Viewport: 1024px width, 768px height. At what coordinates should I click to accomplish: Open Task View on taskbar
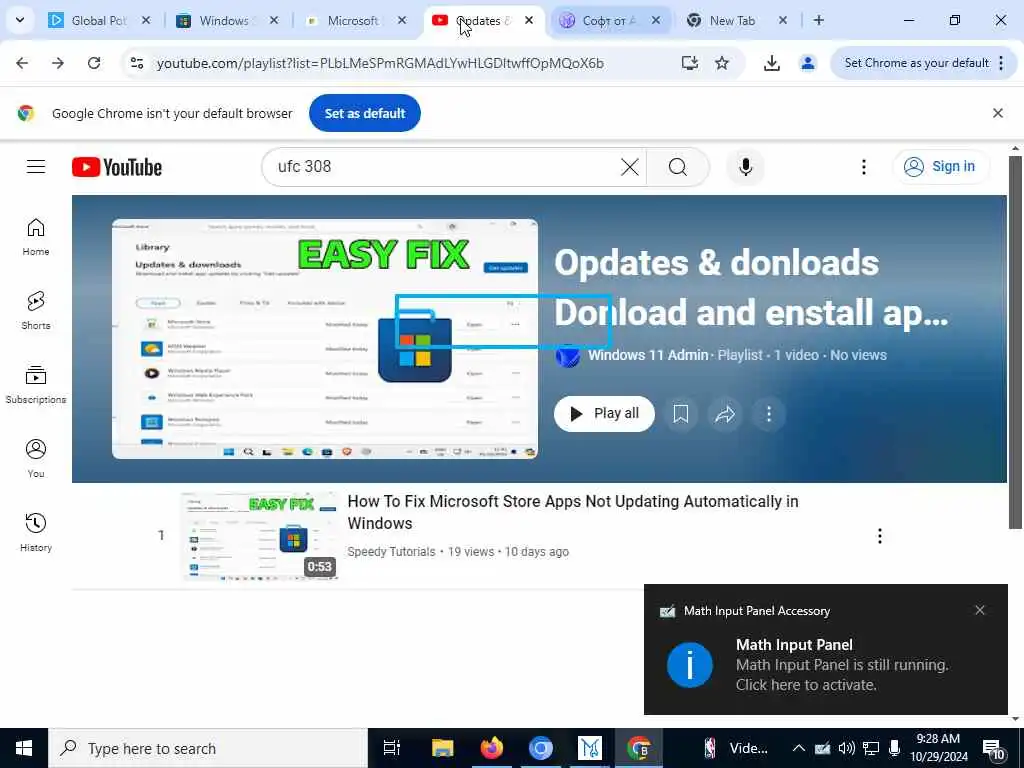[392, 748]
